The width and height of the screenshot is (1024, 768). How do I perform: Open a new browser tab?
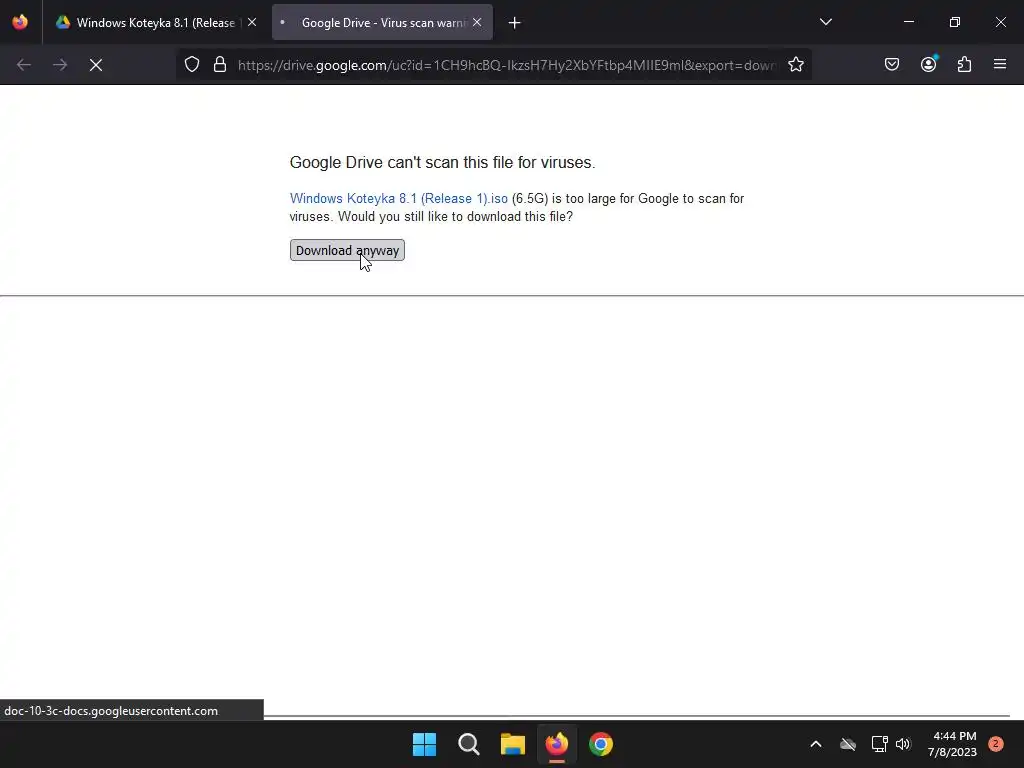pyautogui.click(x=515, y=23)
